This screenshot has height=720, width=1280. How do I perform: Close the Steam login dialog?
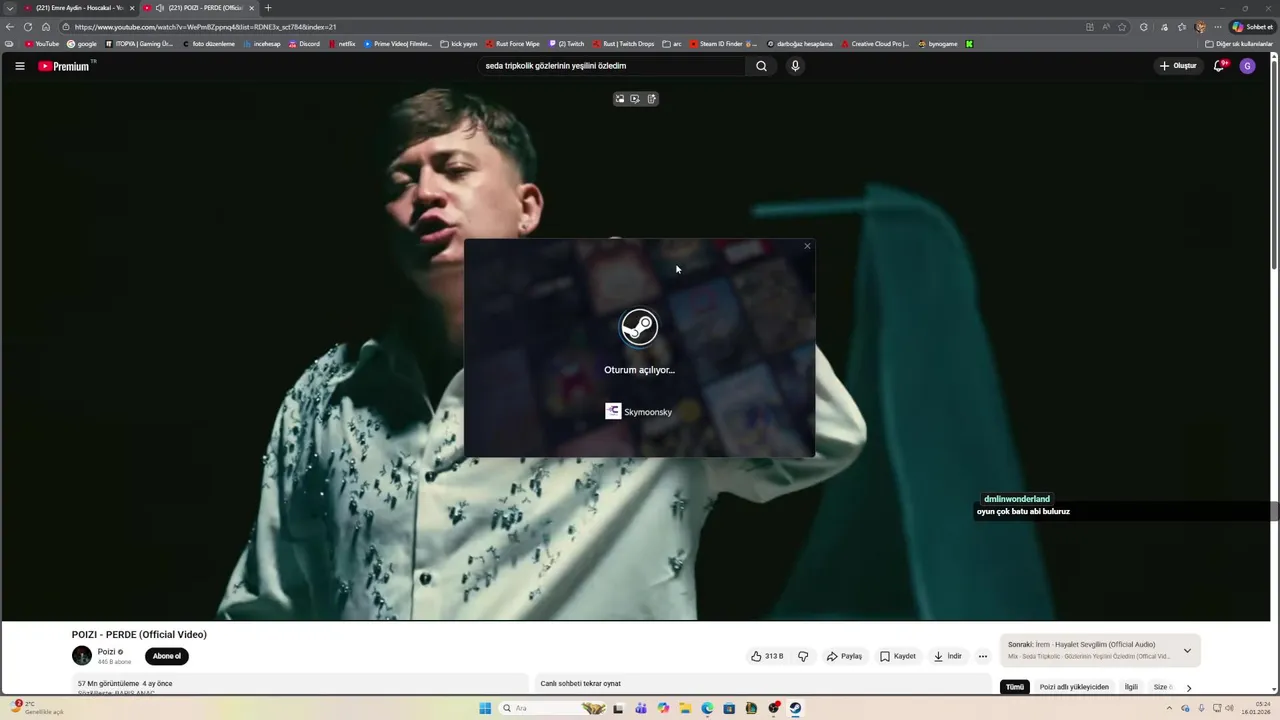(x=807, y=246)
